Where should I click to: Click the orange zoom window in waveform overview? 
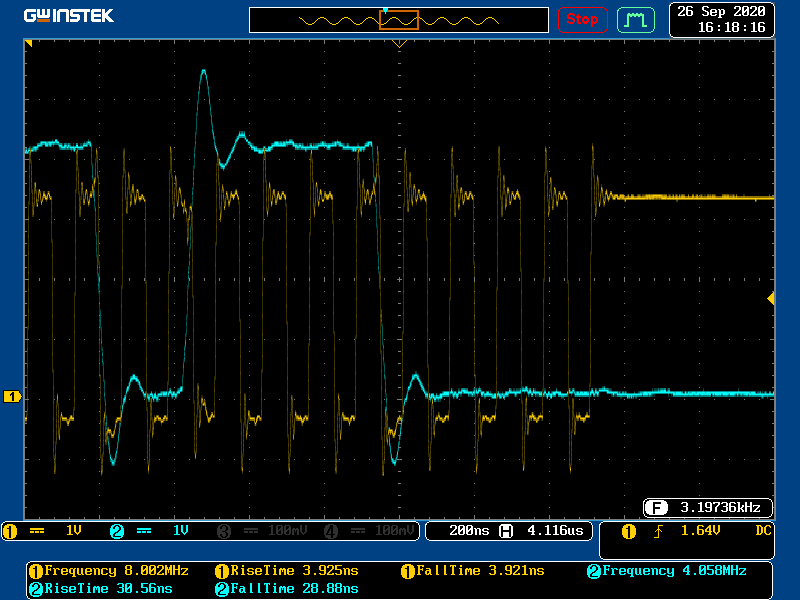point(398,19)
